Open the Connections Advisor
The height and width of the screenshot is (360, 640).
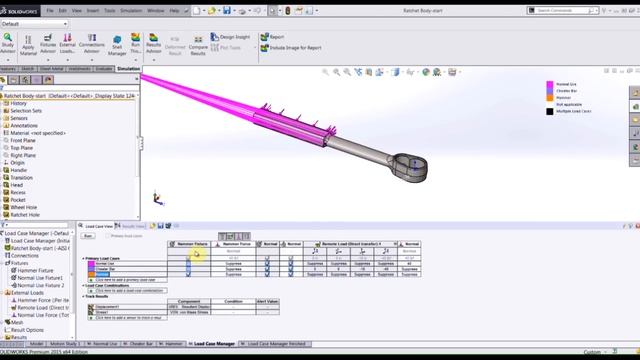[x=91, y=43]
